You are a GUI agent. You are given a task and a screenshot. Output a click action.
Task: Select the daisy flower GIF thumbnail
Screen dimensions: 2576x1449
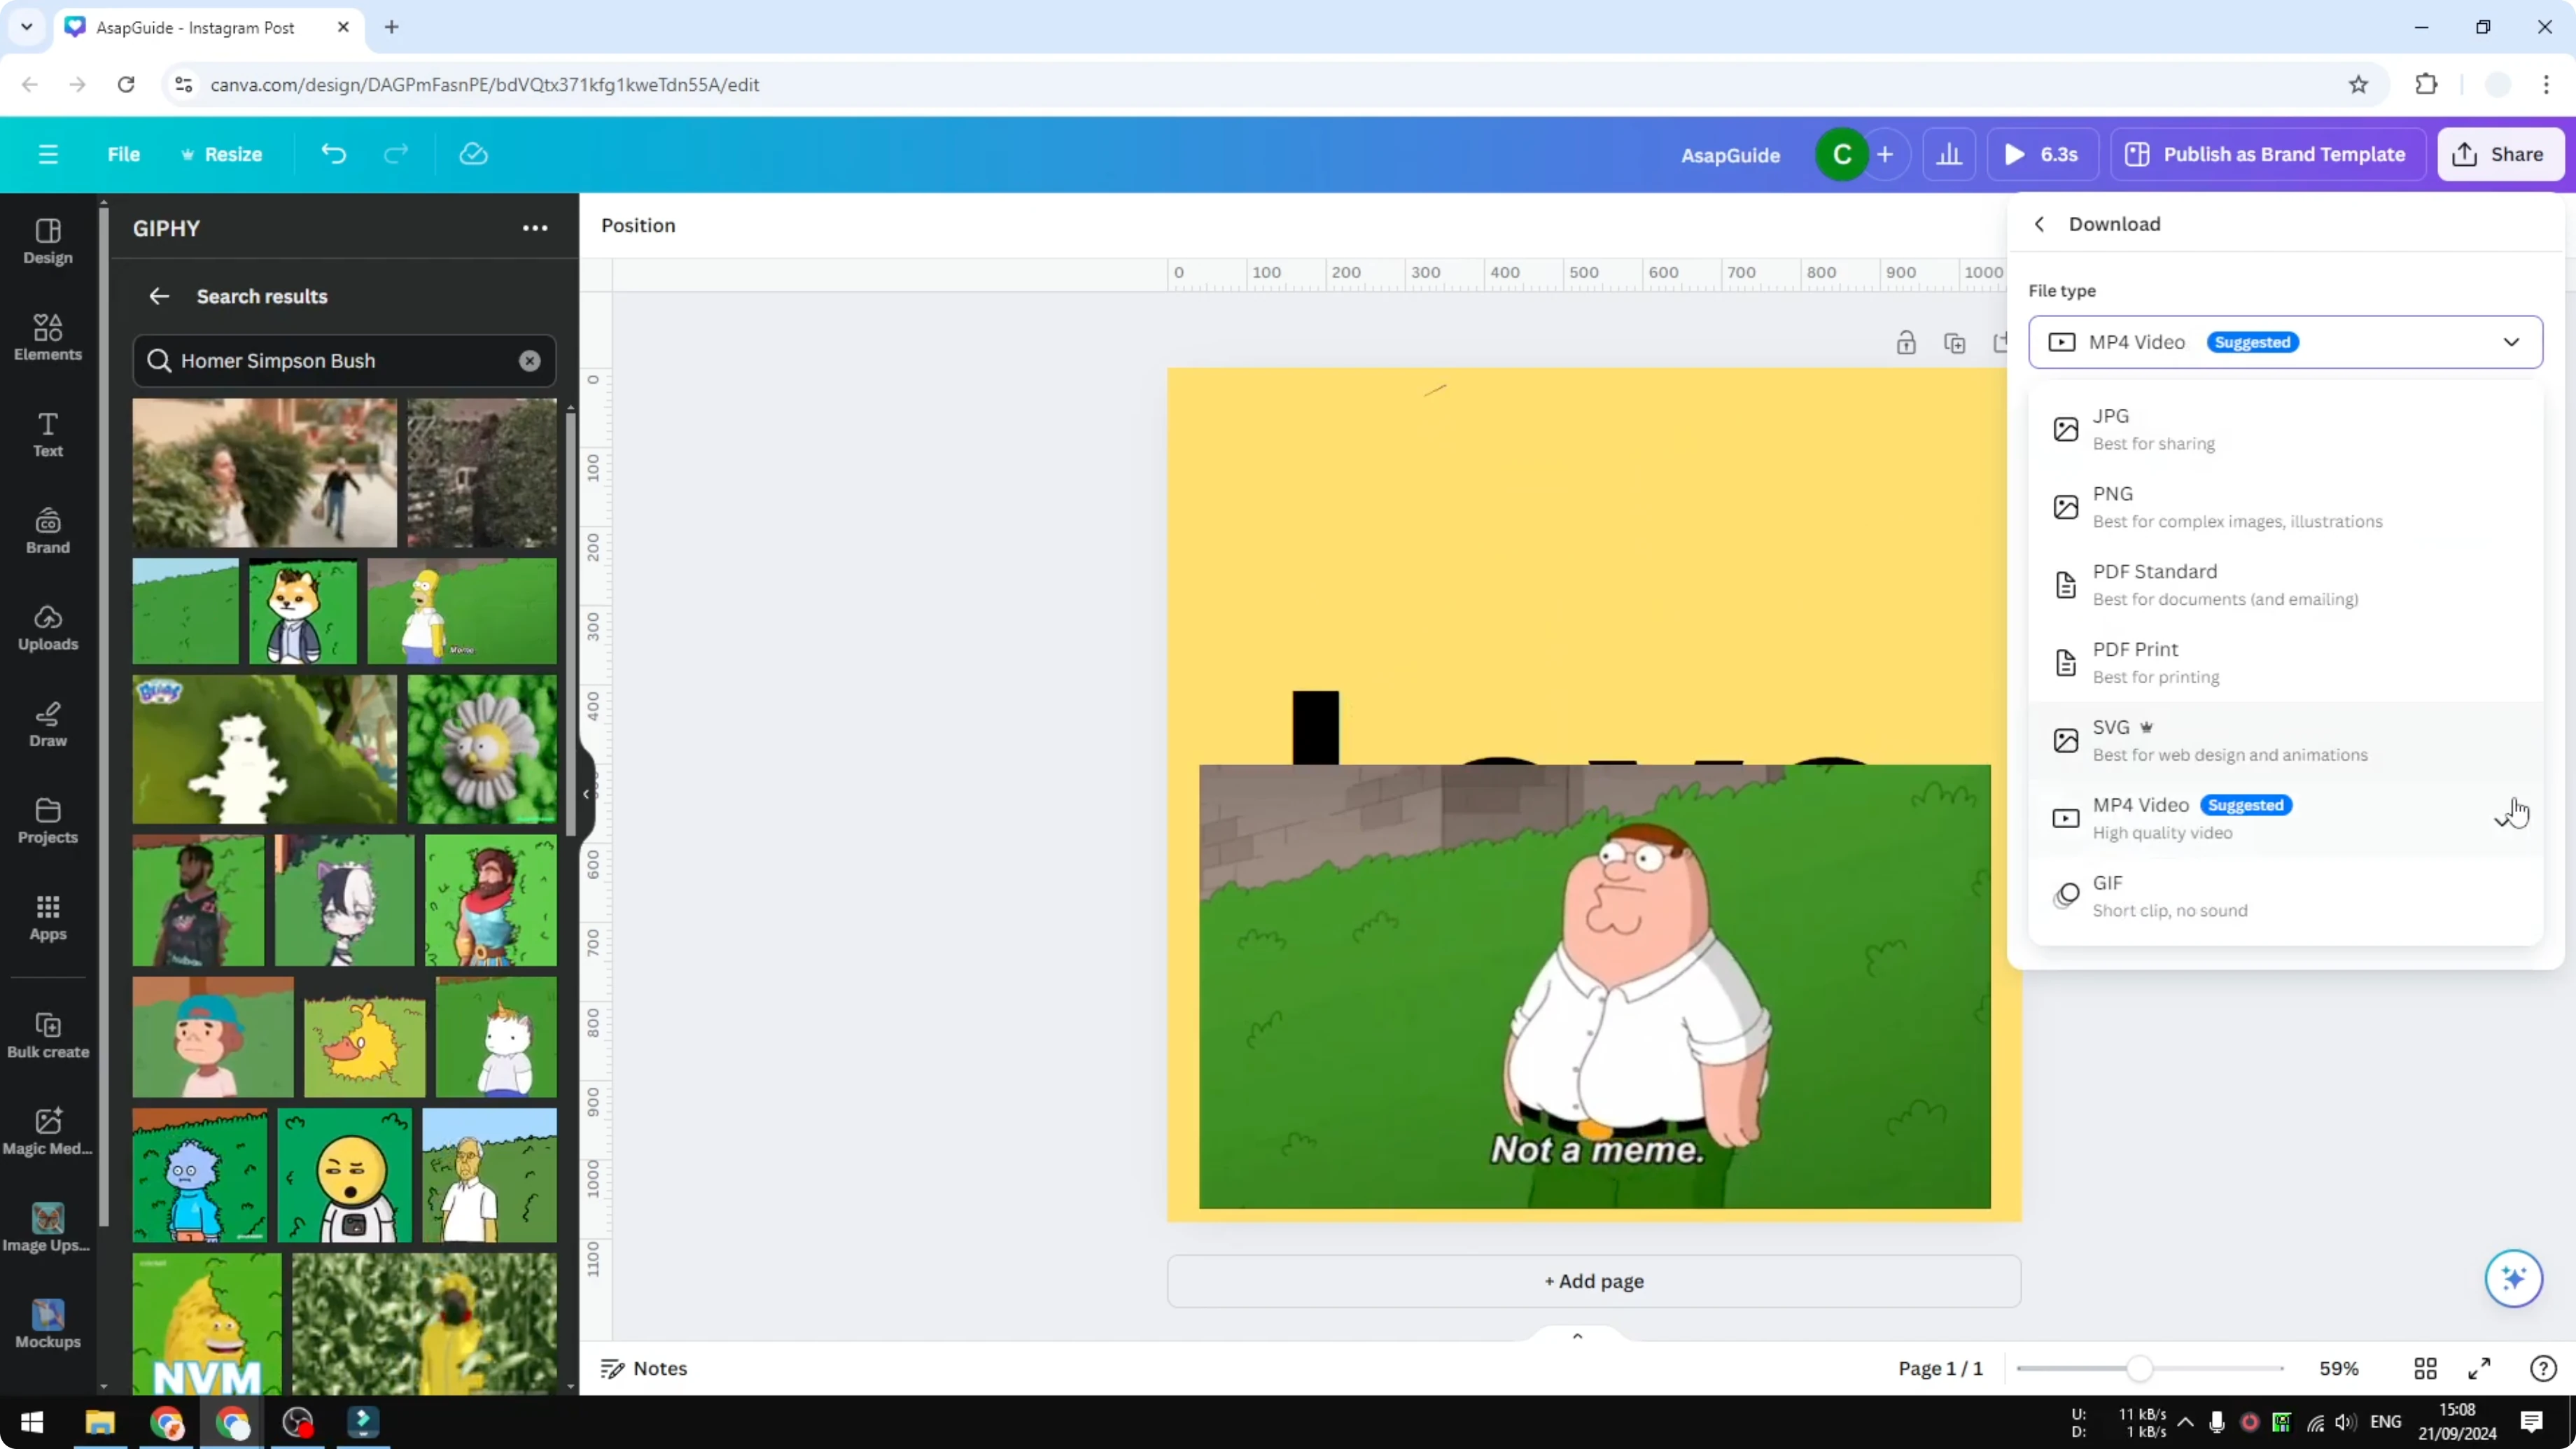click(x=482, y=749)
